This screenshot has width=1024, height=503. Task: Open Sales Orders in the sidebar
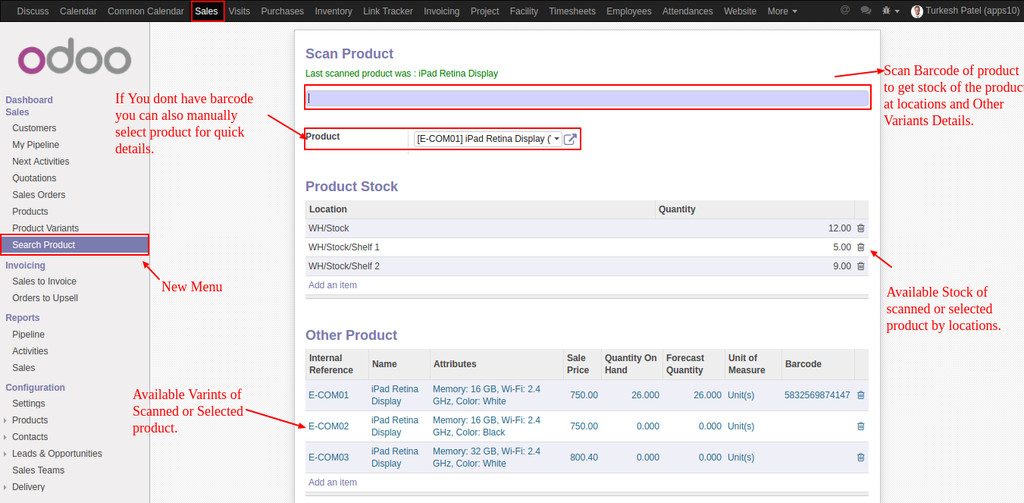tap(39, 195)
